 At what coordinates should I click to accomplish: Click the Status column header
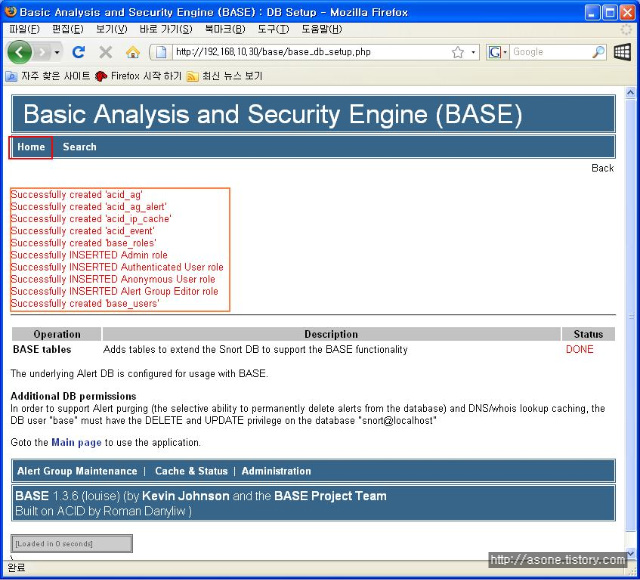588,334
